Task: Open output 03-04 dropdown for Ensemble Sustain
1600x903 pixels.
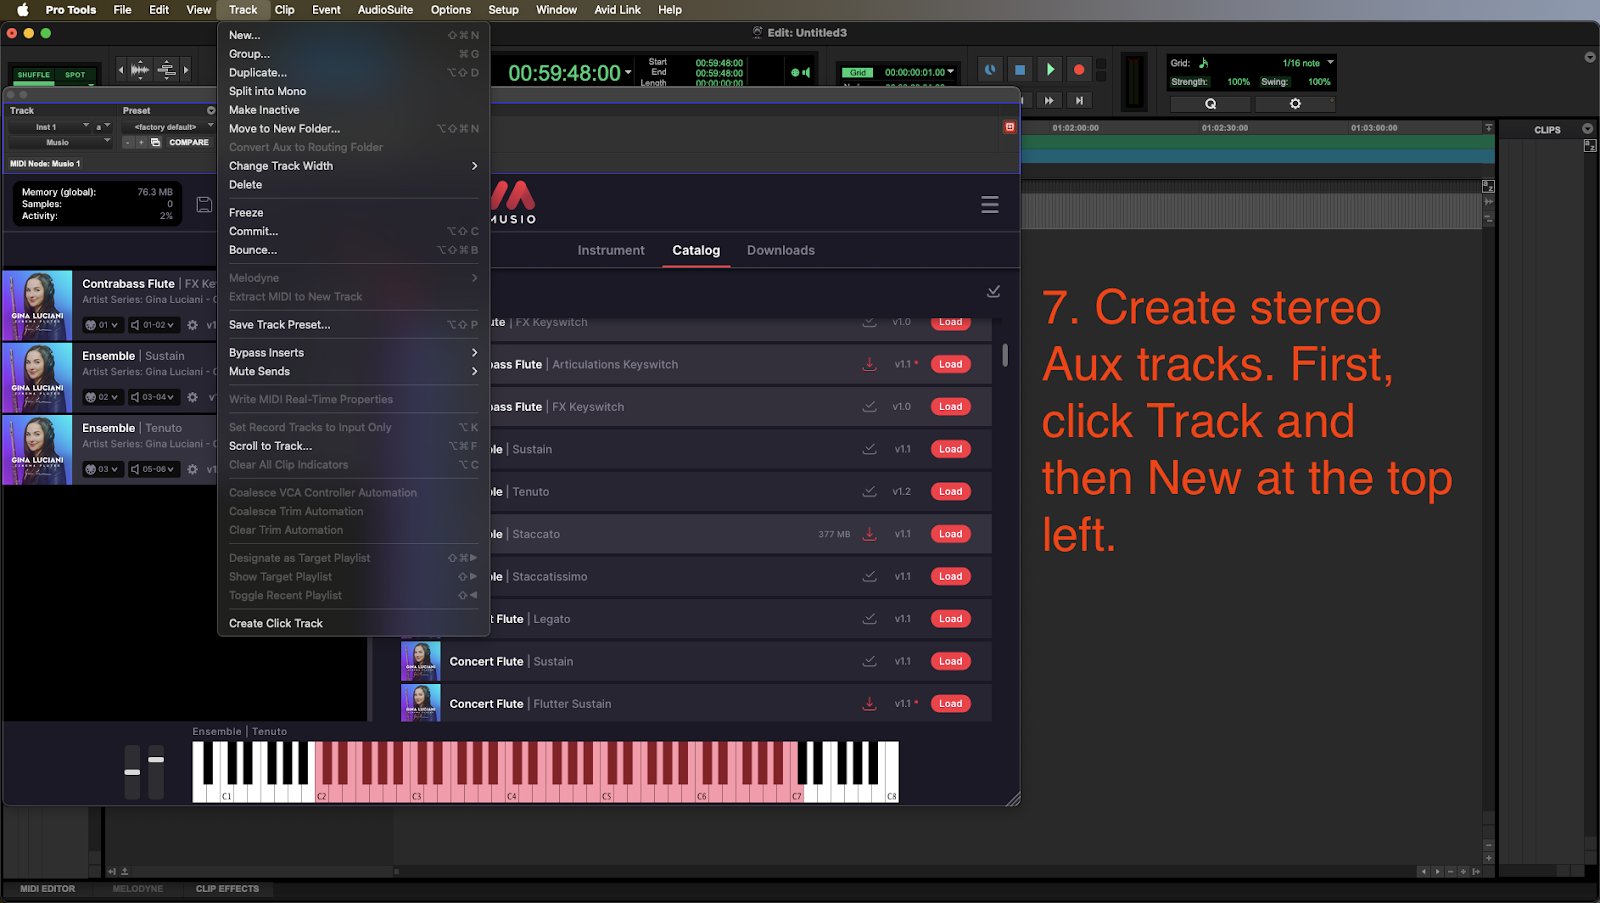Action: coord(153,397)
